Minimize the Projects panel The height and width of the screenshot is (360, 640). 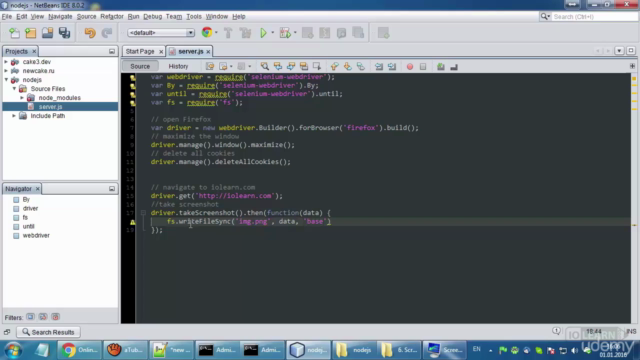click(x=112, y=51)
